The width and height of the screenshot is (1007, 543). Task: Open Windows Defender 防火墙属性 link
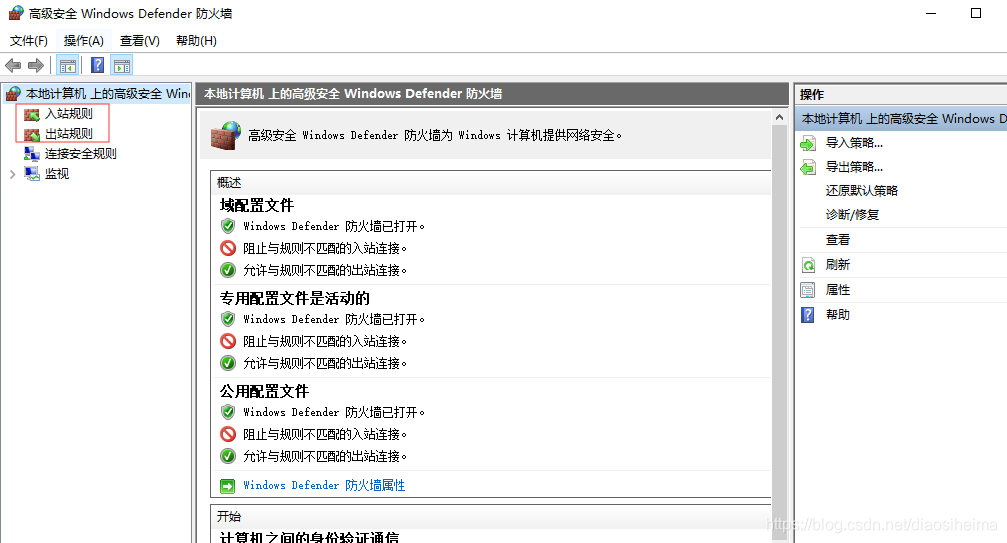pyautogui.click(x=324, y=485)
